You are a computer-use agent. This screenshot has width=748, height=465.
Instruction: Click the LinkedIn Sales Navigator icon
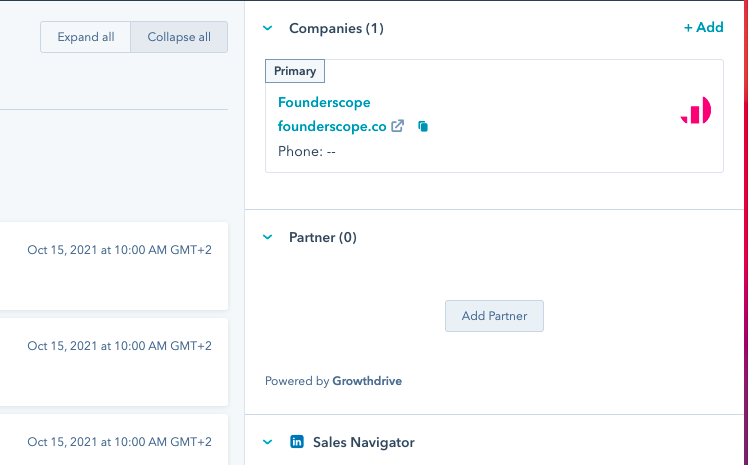pos(297,442)
